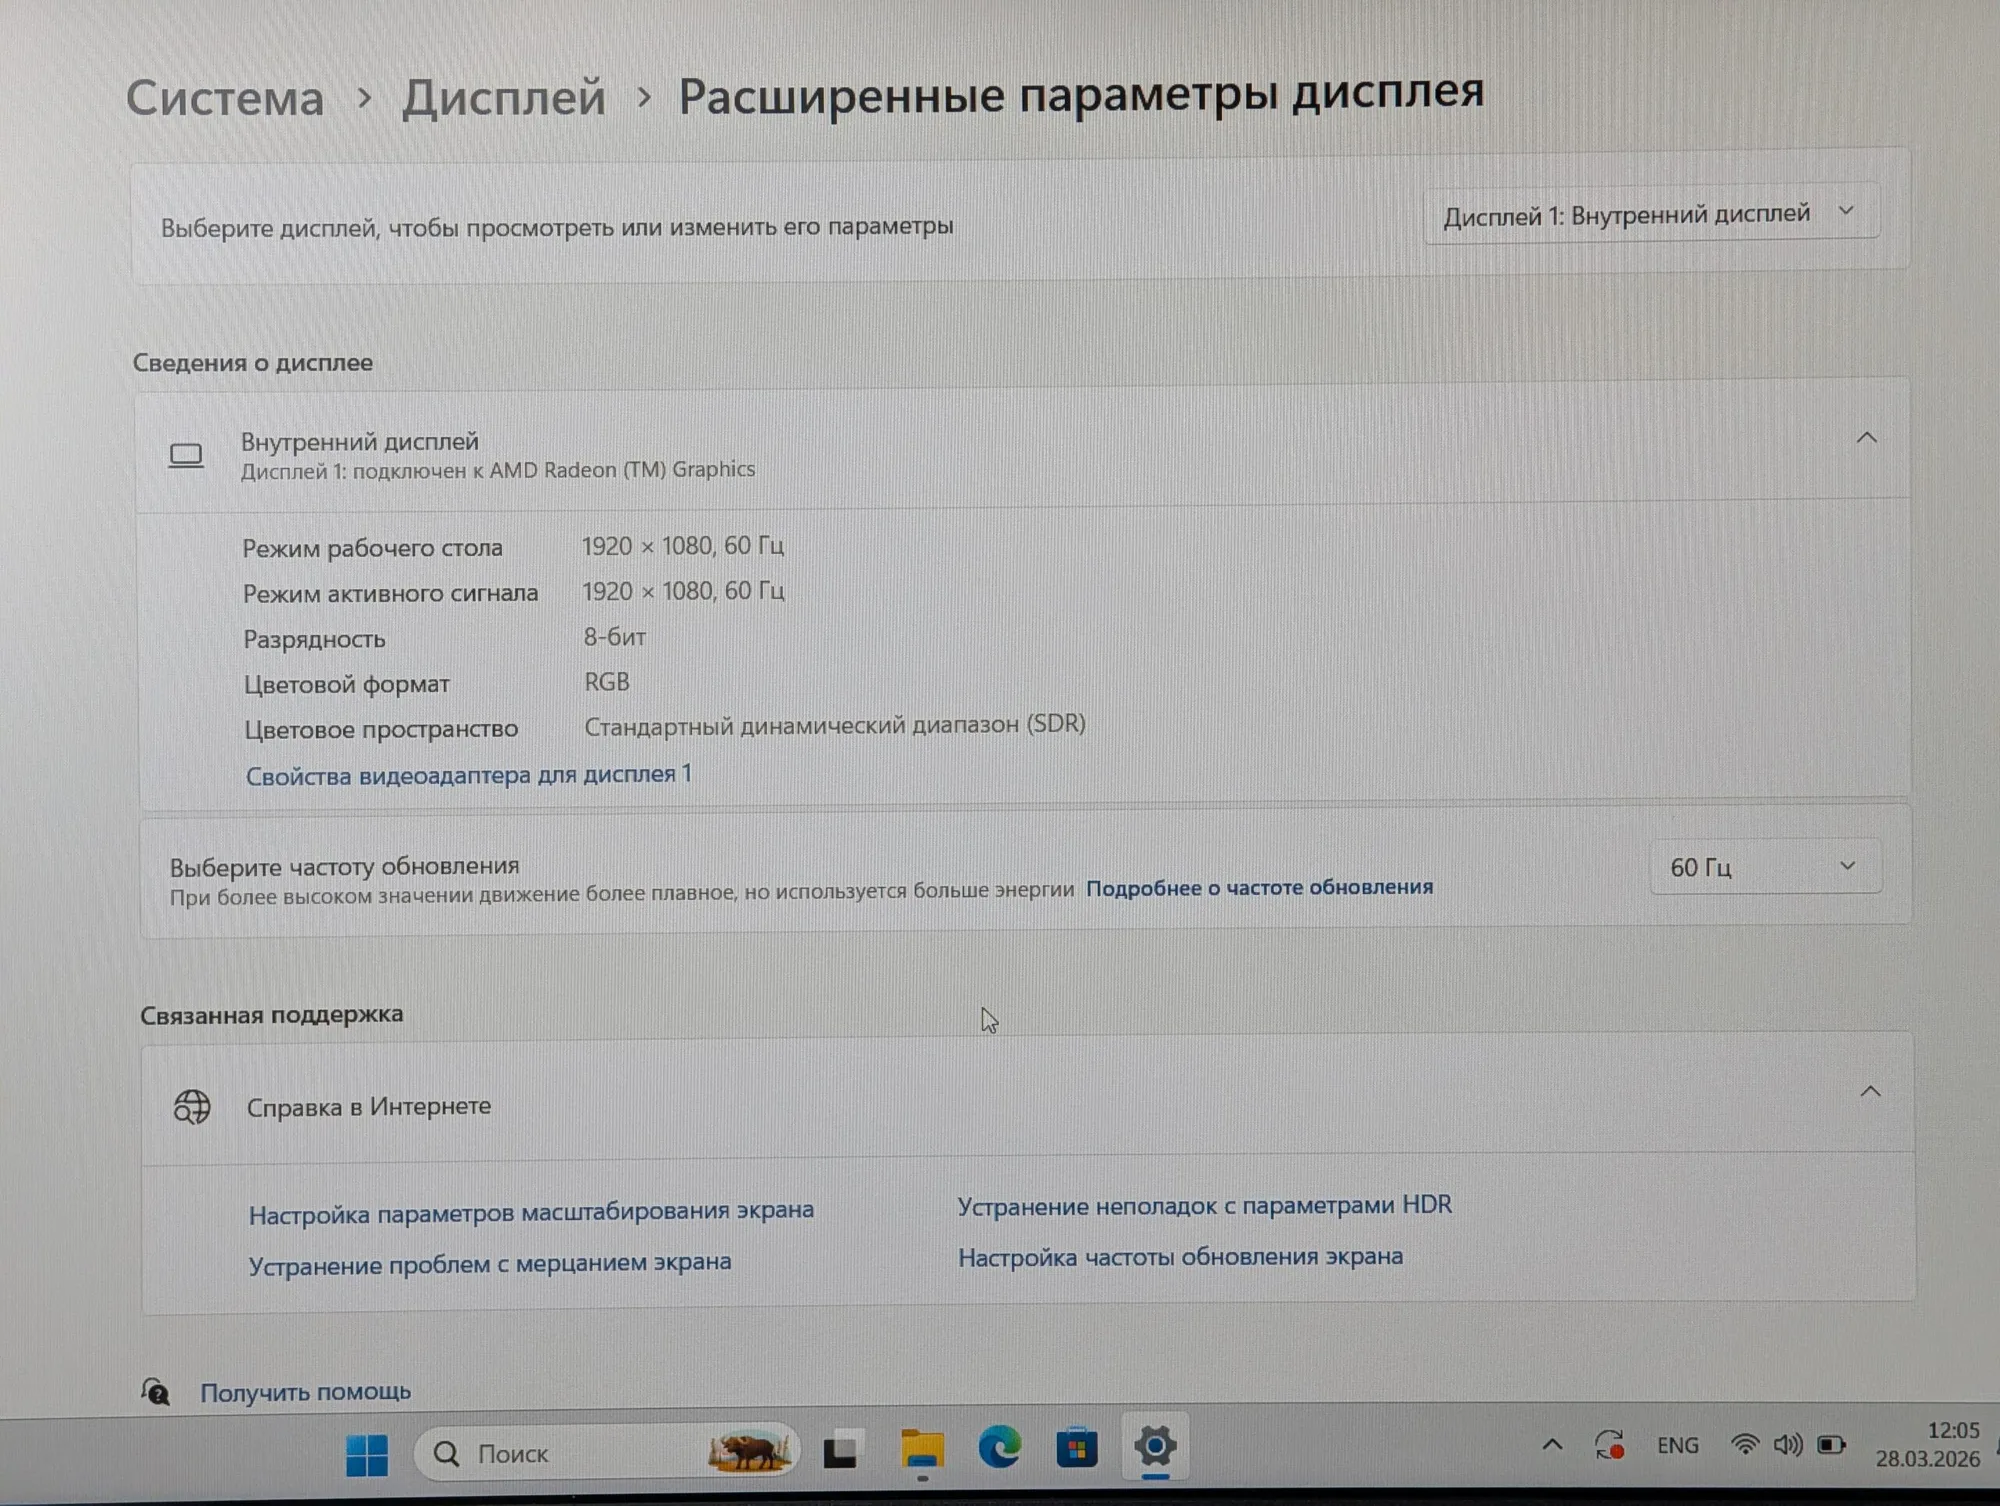Click the Settings gear taskbar icon
The width and height of the screenshot is (2000, 1506).
pos(1155,1446)
